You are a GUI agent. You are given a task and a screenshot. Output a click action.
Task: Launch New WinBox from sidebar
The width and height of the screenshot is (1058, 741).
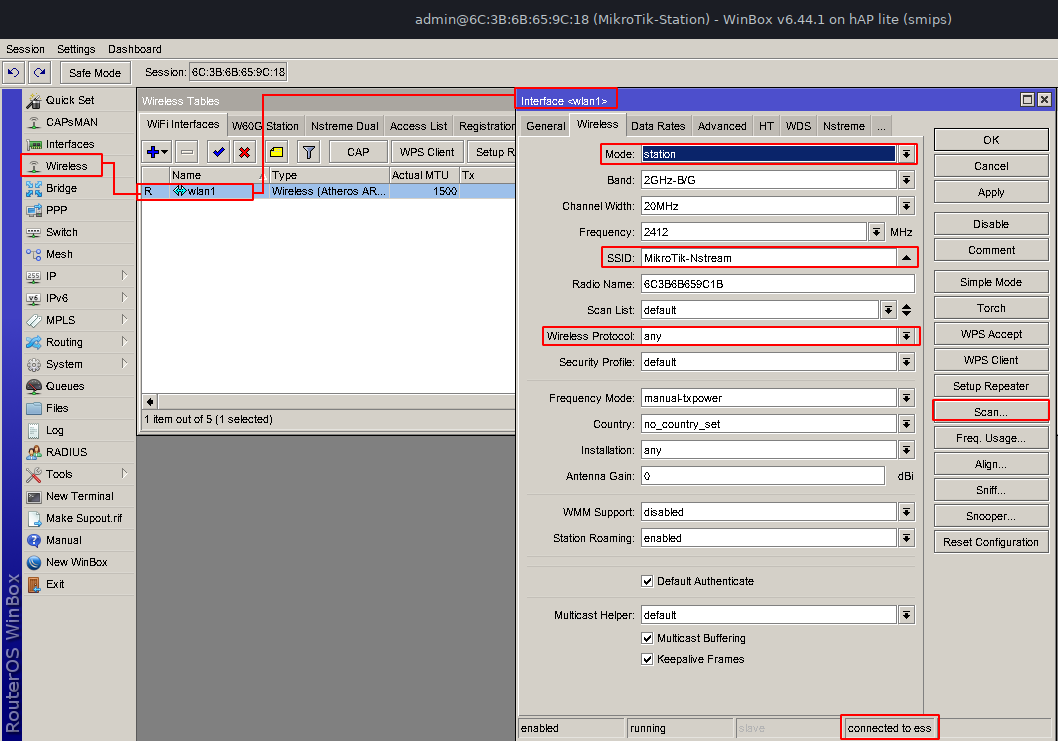click(x=76, y=562)
